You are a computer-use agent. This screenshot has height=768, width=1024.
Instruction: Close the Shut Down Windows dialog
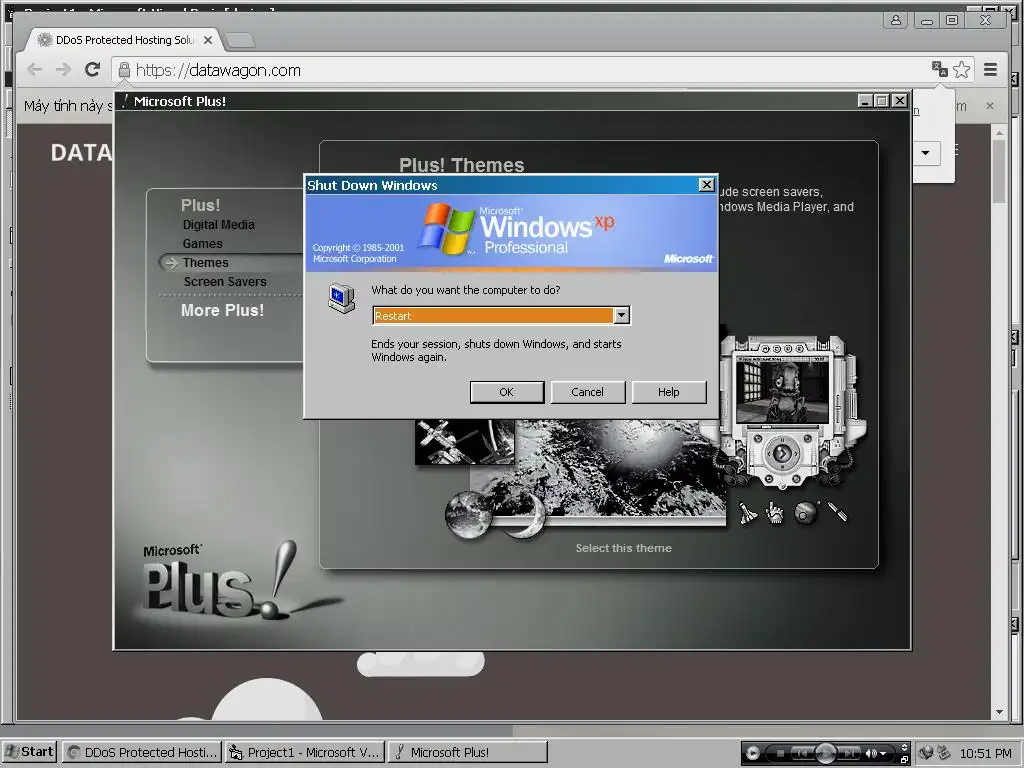pos(707,185)
